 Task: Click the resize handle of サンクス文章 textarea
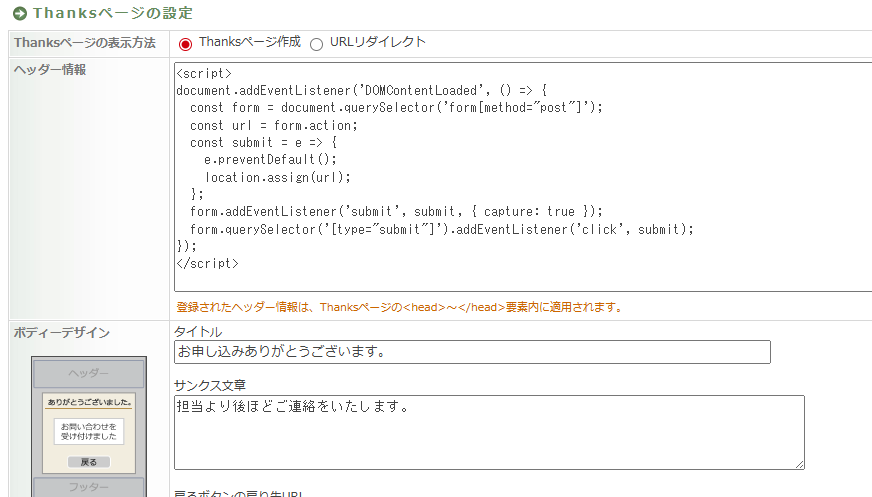click(799, 464)
